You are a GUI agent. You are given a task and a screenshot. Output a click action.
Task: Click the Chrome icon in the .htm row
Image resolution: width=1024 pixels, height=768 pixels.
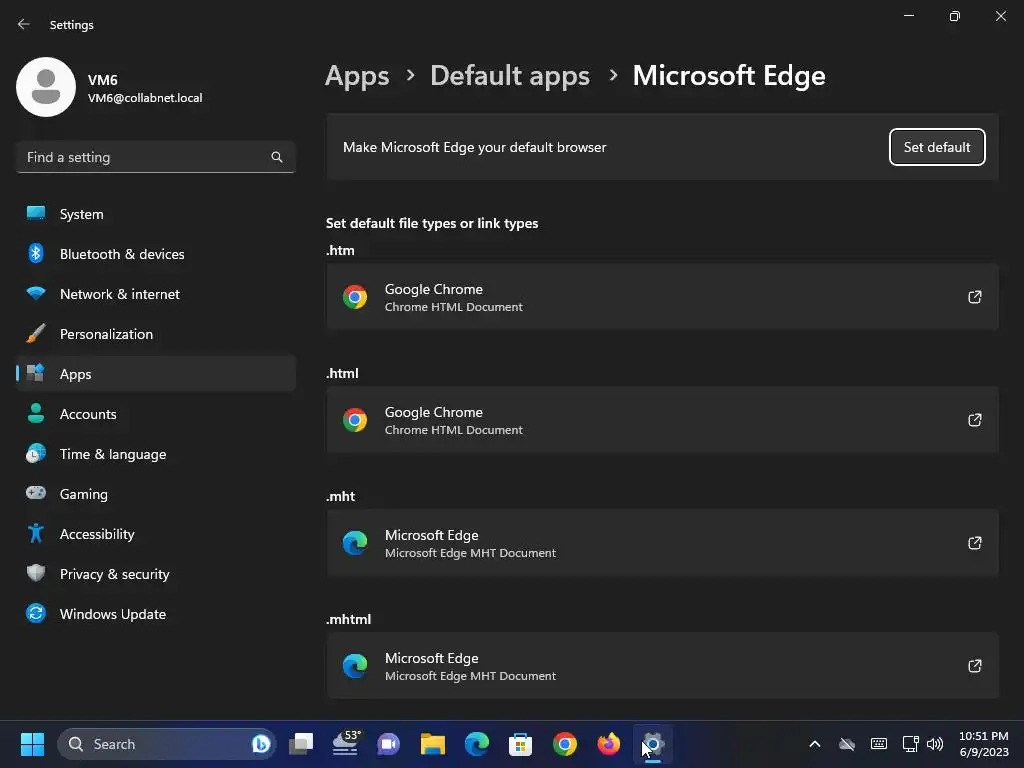click(355, 297)
